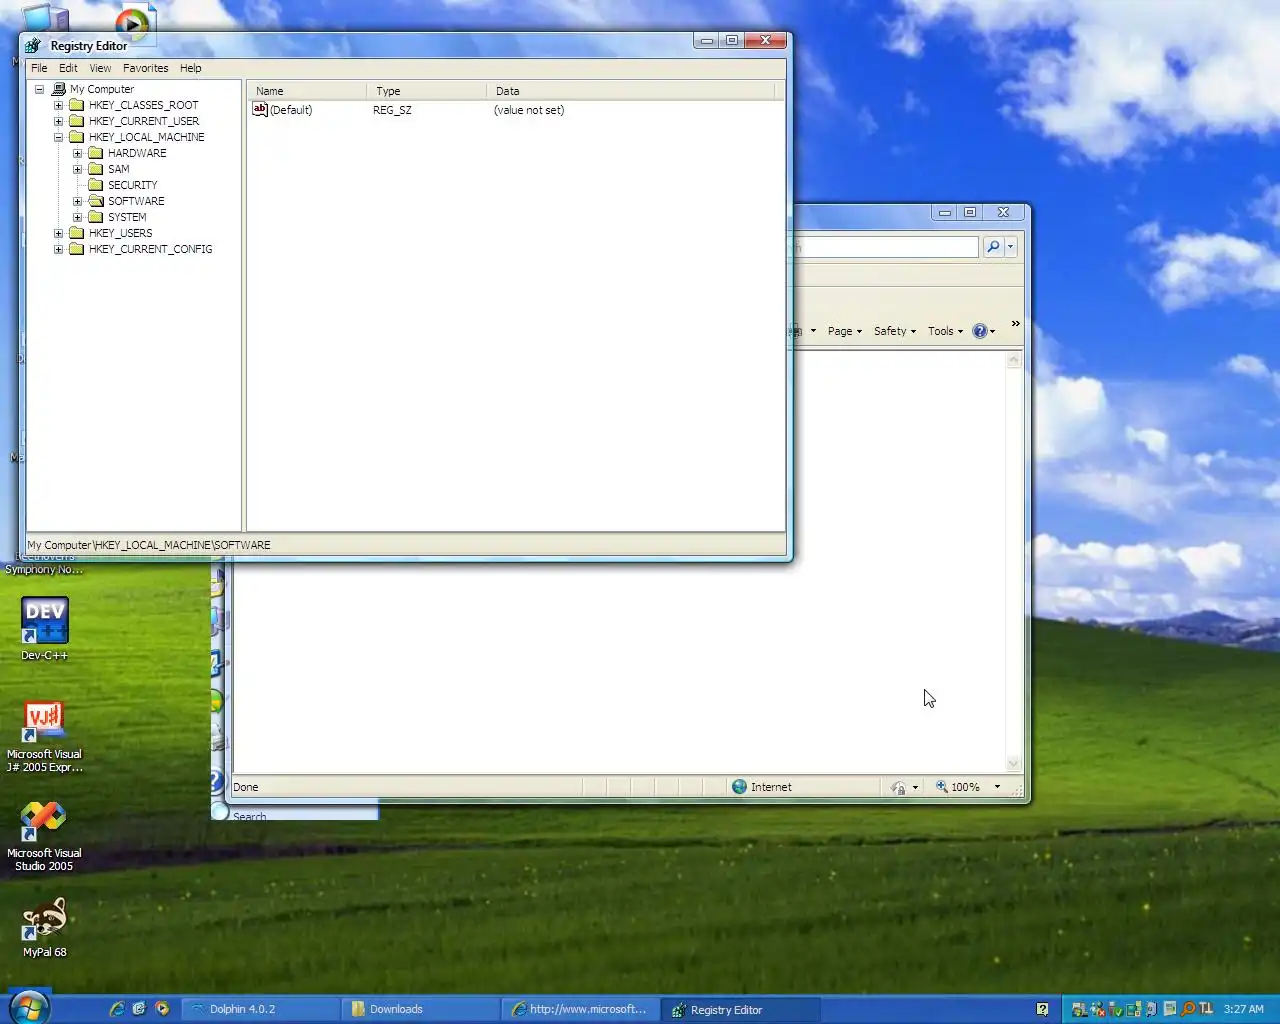Image resolution: width=1280 pixels, height=1024 pixels.
Task: Switch to Dolphin 4.0.2 taskbar button
Action: [260, 1009]
